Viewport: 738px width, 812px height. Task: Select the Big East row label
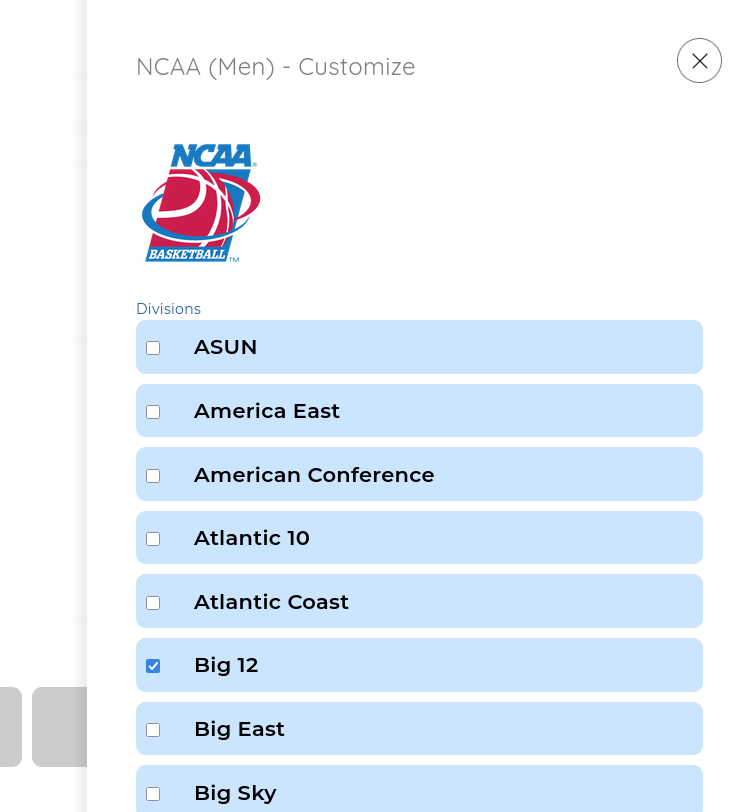click(x=239, y=729)
